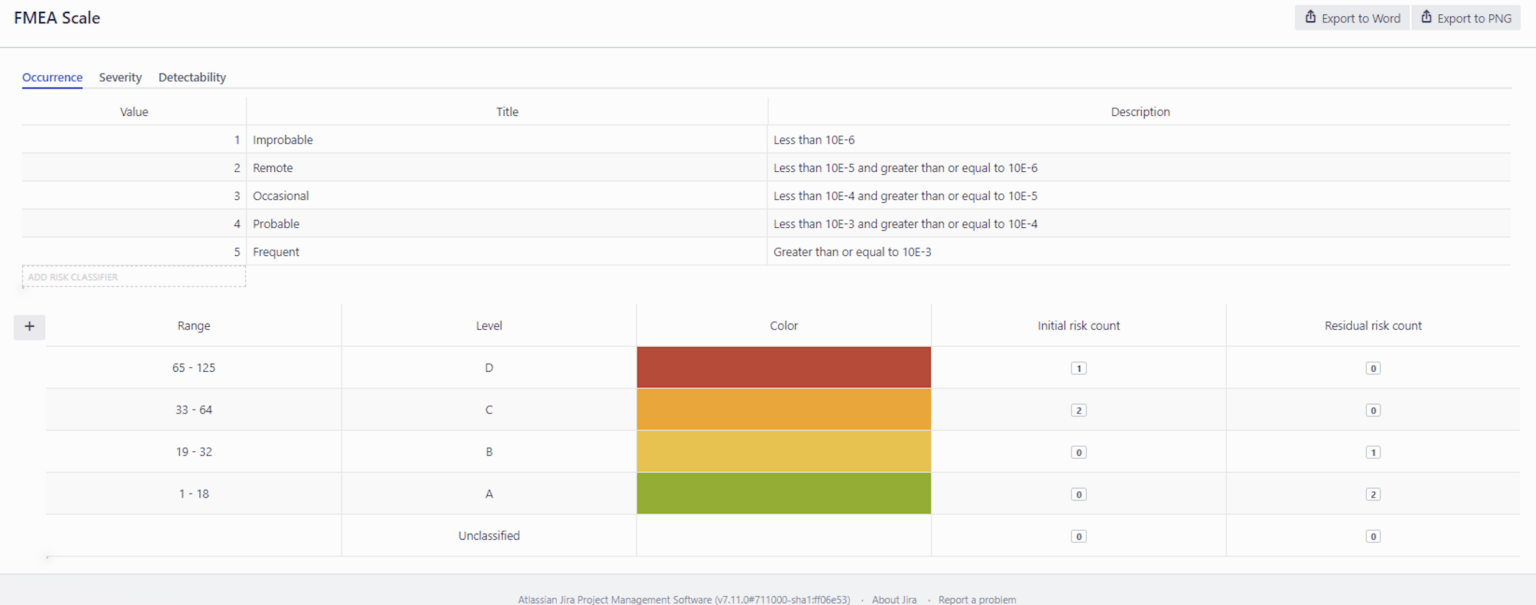Click the plus icon to add risk level

coord(29,327)
